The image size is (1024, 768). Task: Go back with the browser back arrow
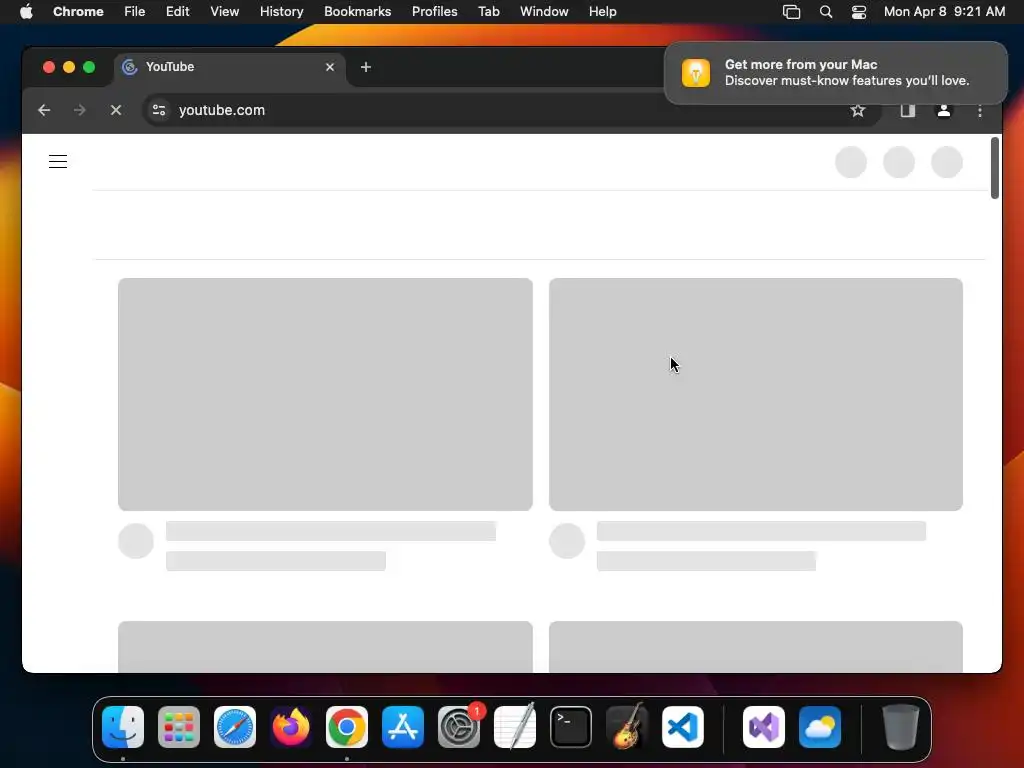pos(44,110)
